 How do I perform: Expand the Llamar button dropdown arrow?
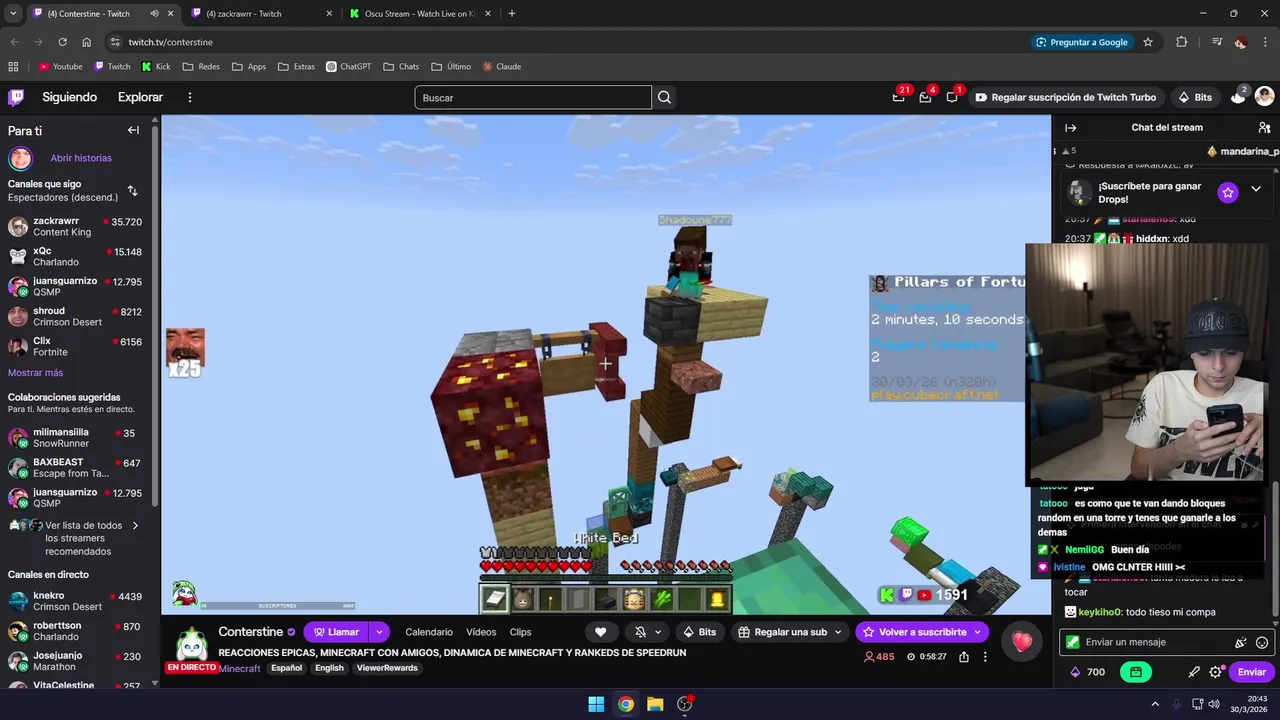point(379,632)
